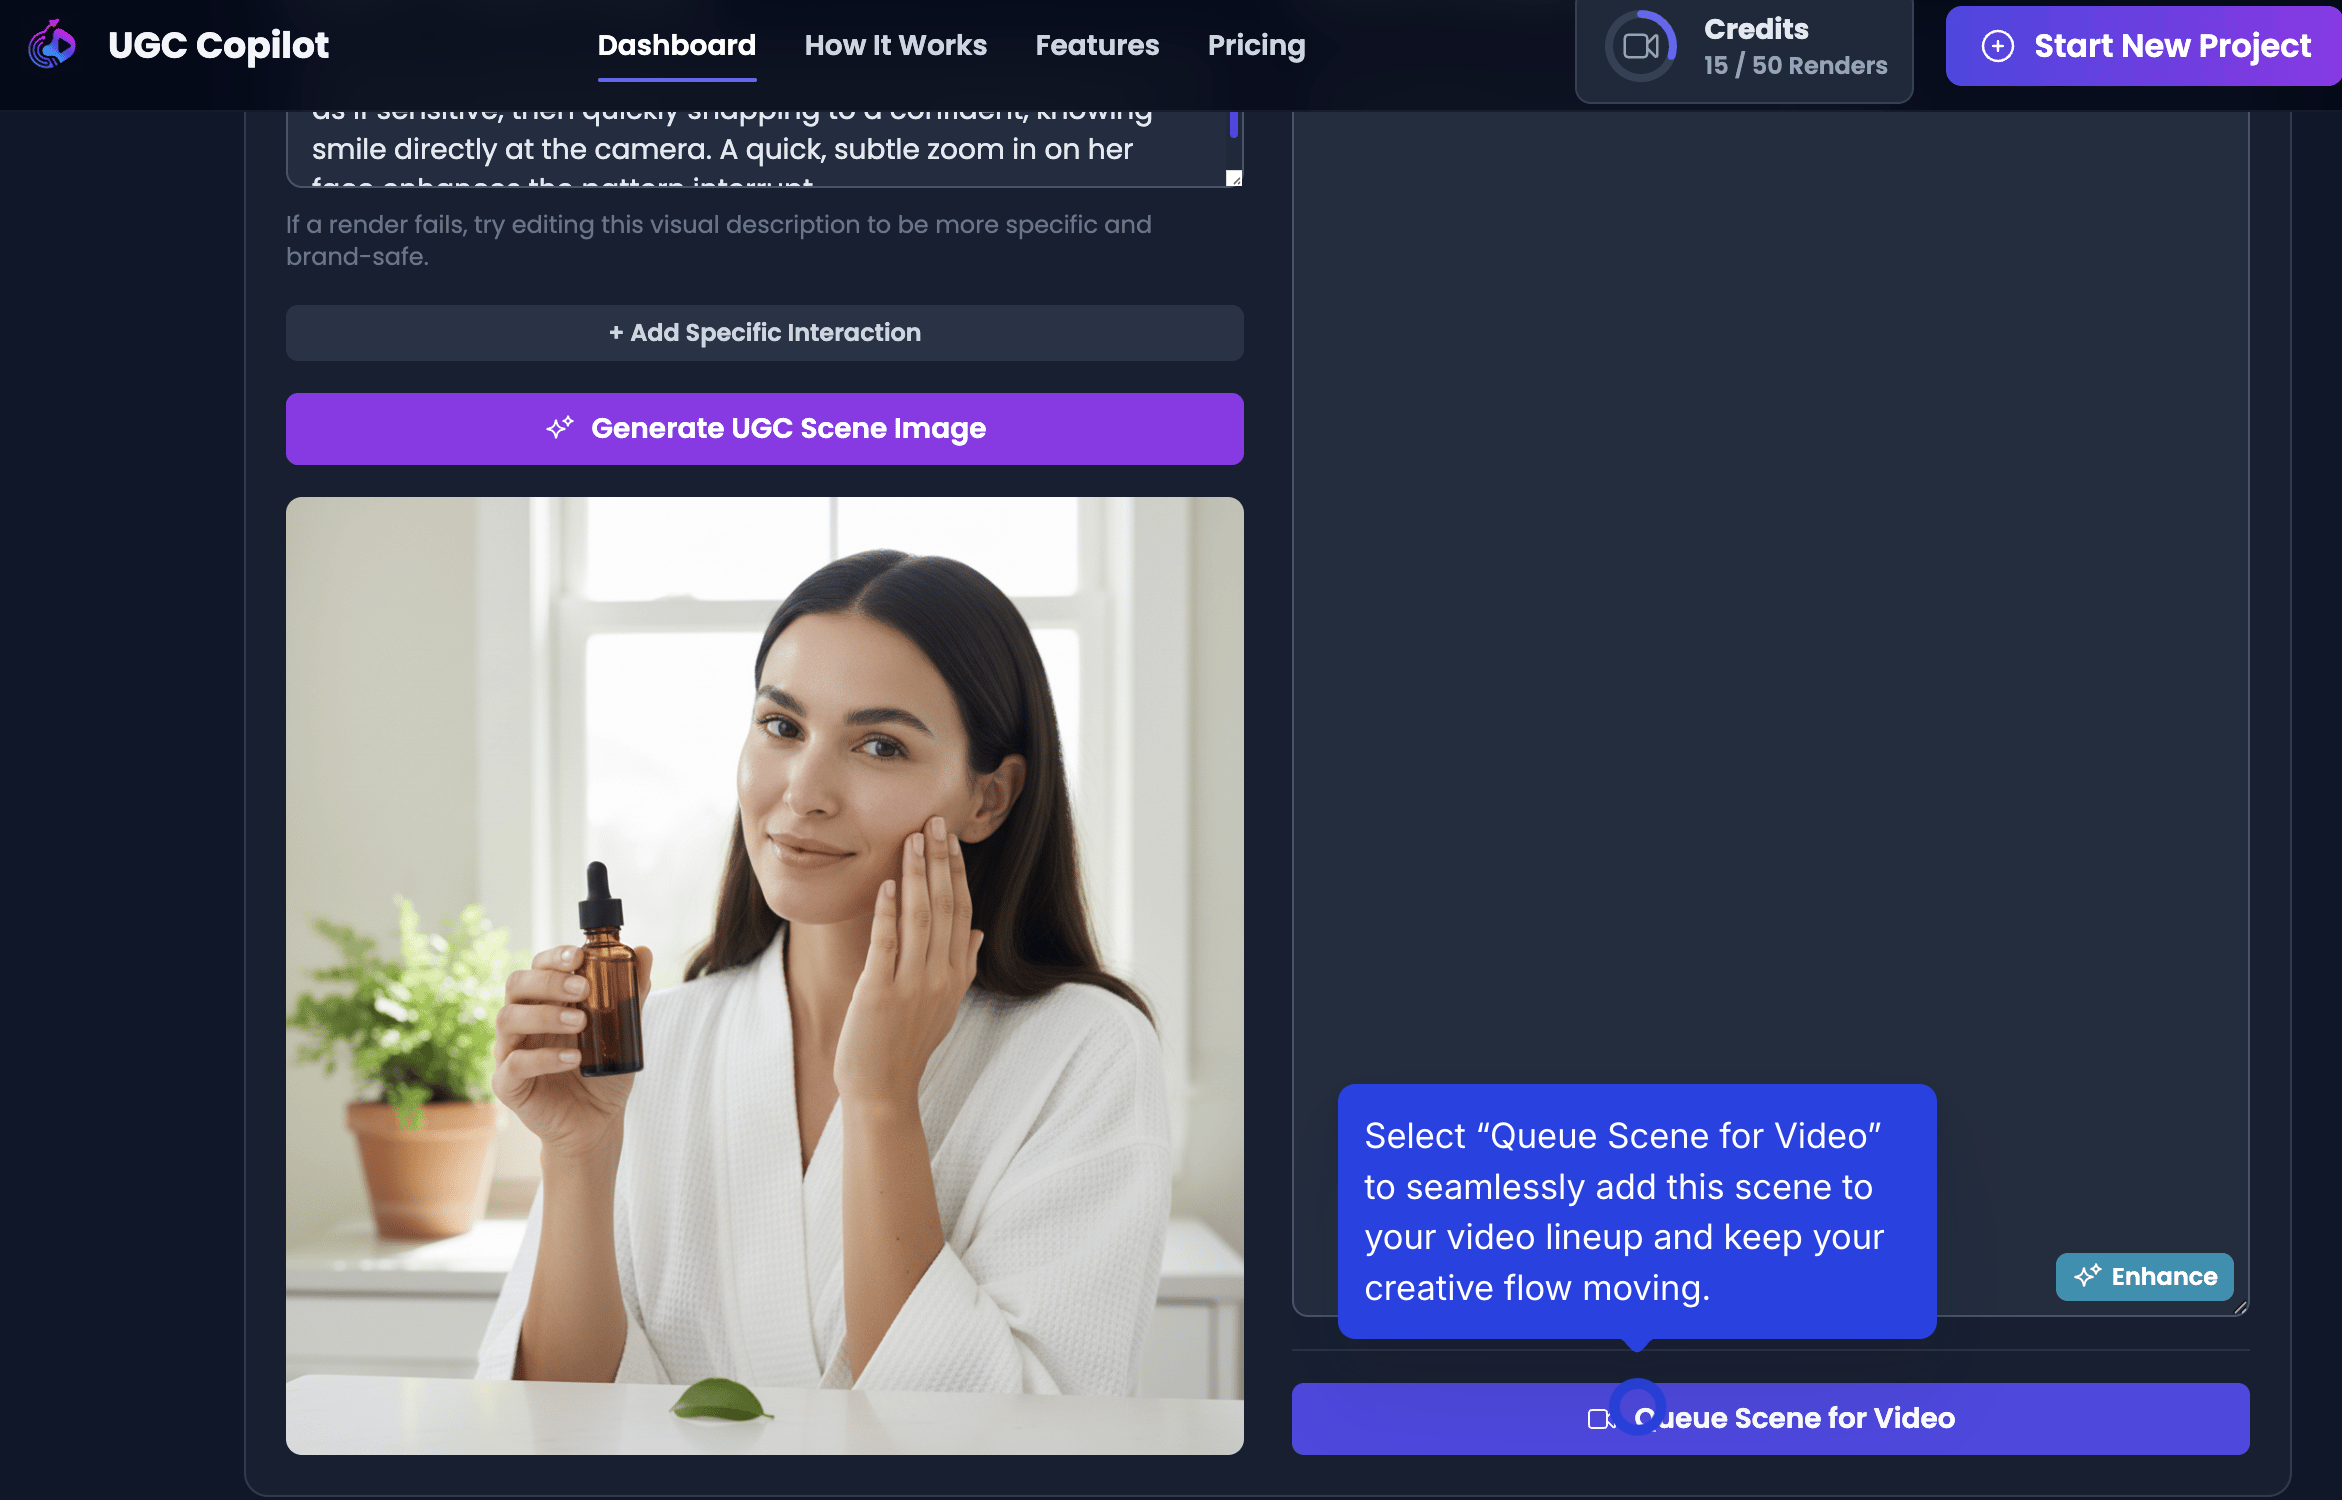
Task: Click the video camera credits icon
Action: 1640,46
